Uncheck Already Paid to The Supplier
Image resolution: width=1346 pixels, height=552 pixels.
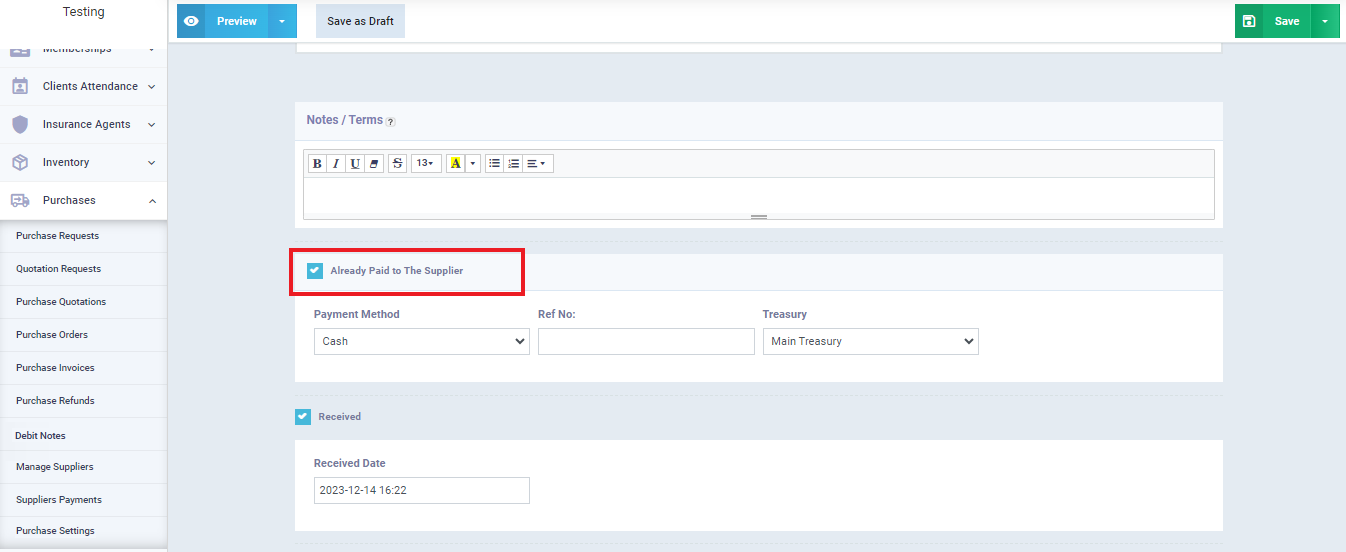(x=315, y=271)
